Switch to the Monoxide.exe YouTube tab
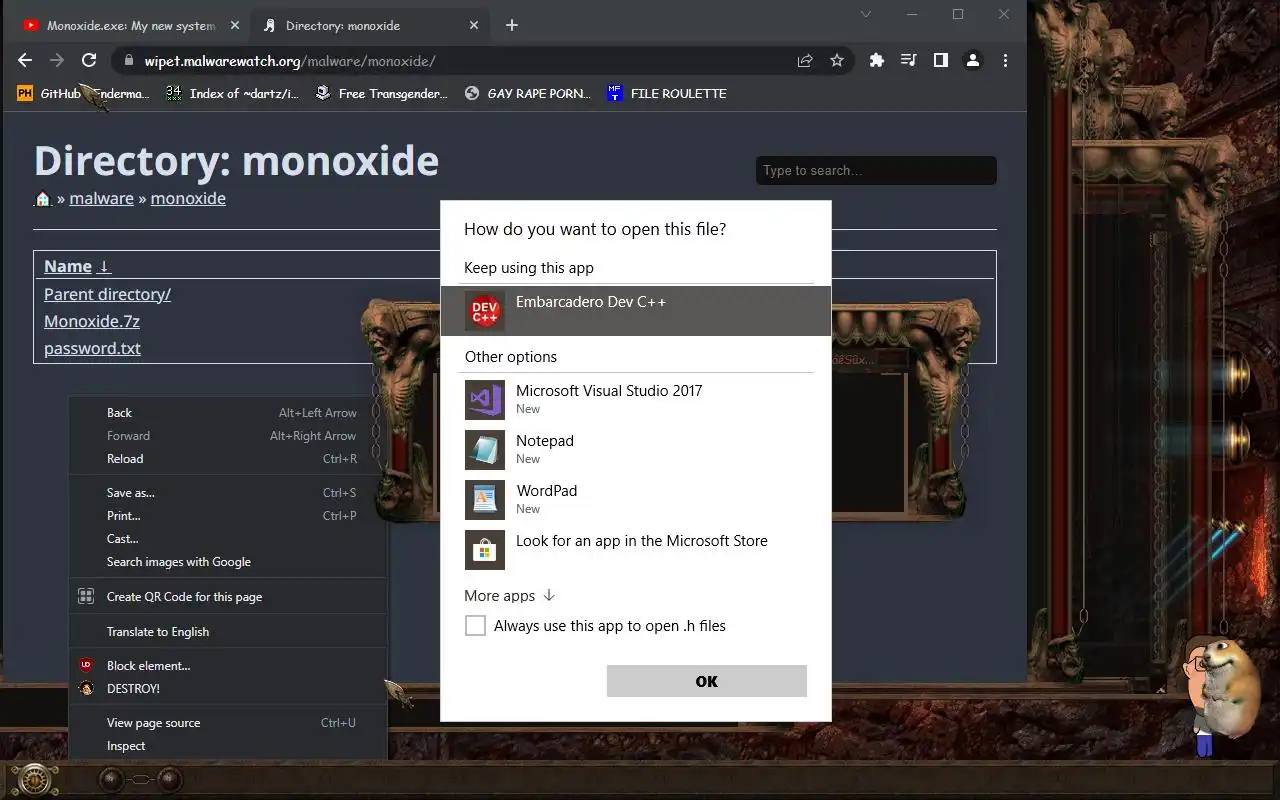1280x800 pixels. coord(130,26)
